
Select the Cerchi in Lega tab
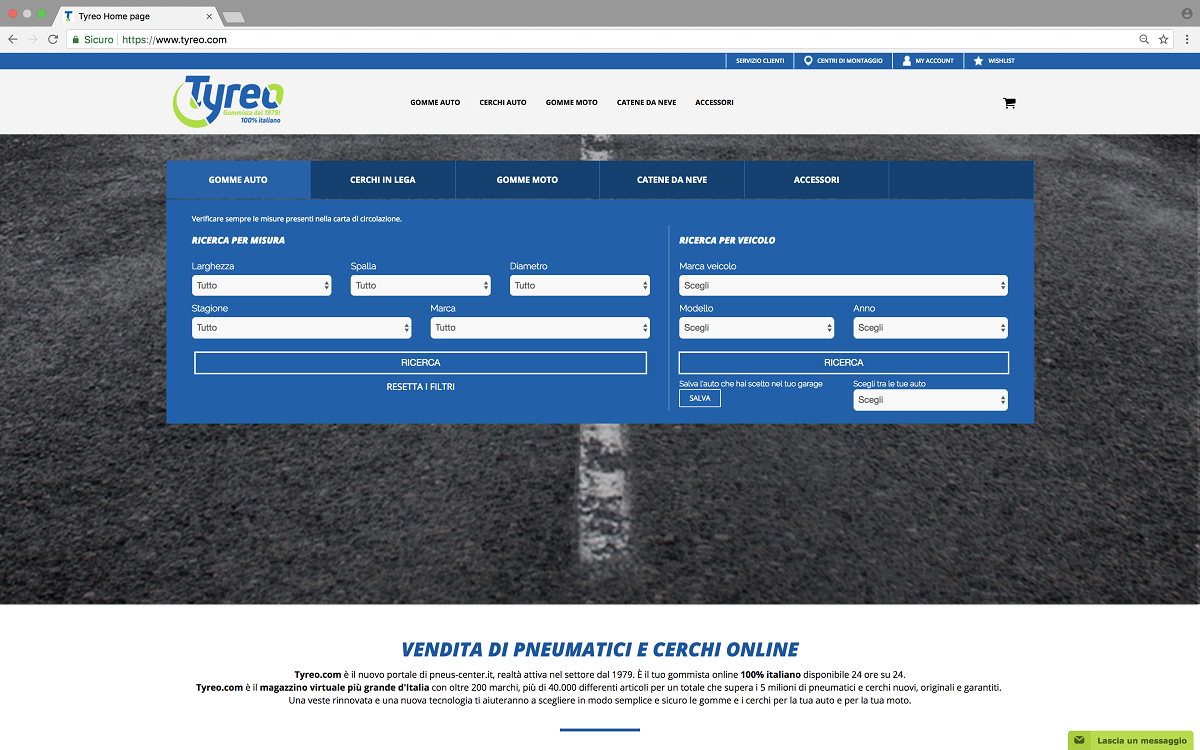pyautogui.click(x=383, y=180)
